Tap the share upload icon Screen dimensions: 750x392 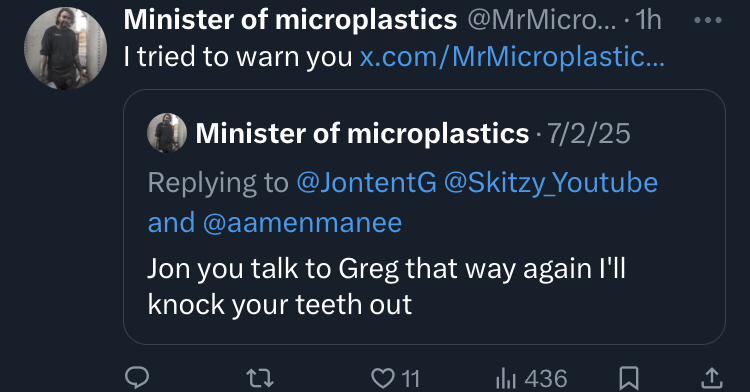(x=712, y=378)
